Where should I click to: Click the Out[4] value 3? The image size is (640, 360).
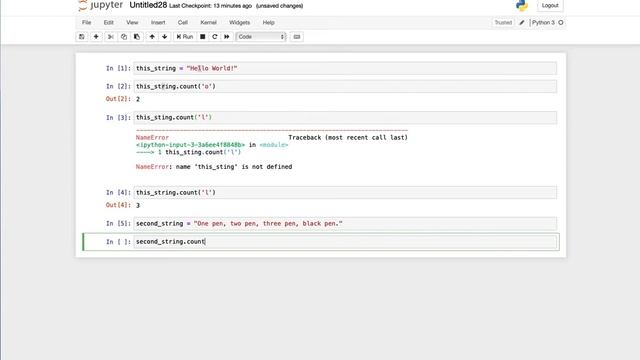(138, 205)
